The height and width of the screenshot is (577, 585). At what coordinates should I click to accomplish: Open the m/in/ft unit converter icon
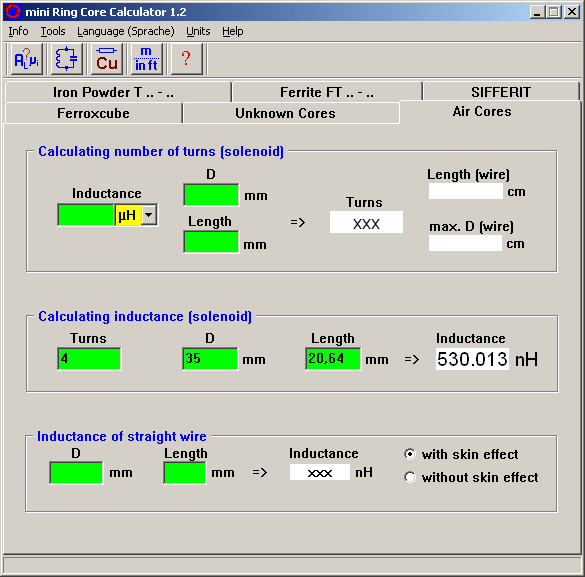tap(147, 59)
